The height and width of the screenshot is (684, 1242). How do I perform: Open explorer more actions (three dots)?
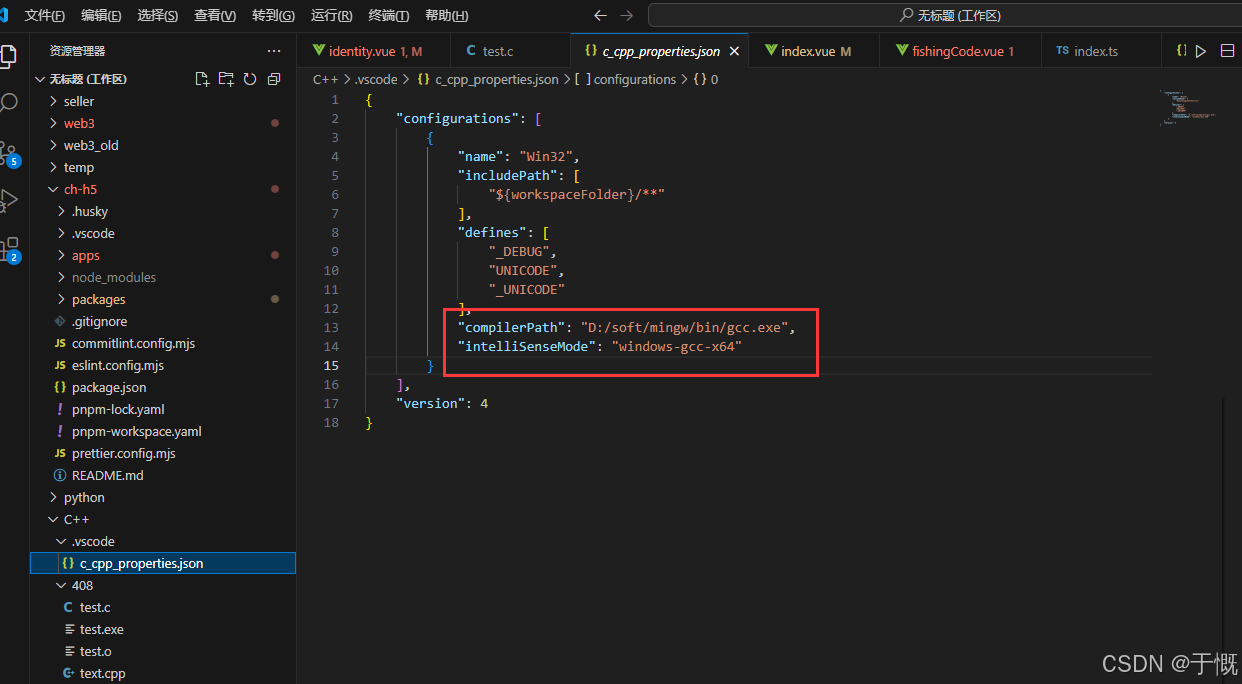pos(274,51)
